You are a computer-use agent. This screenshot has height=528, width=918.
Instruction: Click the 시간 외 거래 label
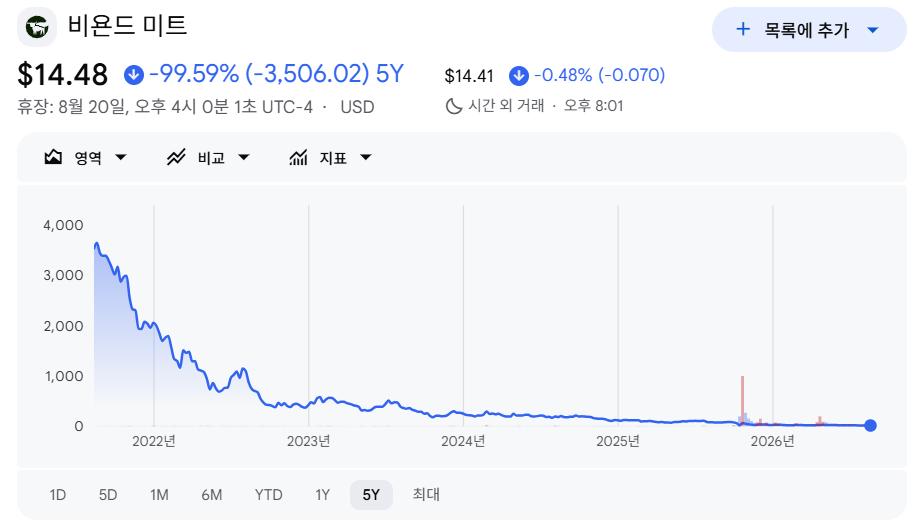(506, 106)
